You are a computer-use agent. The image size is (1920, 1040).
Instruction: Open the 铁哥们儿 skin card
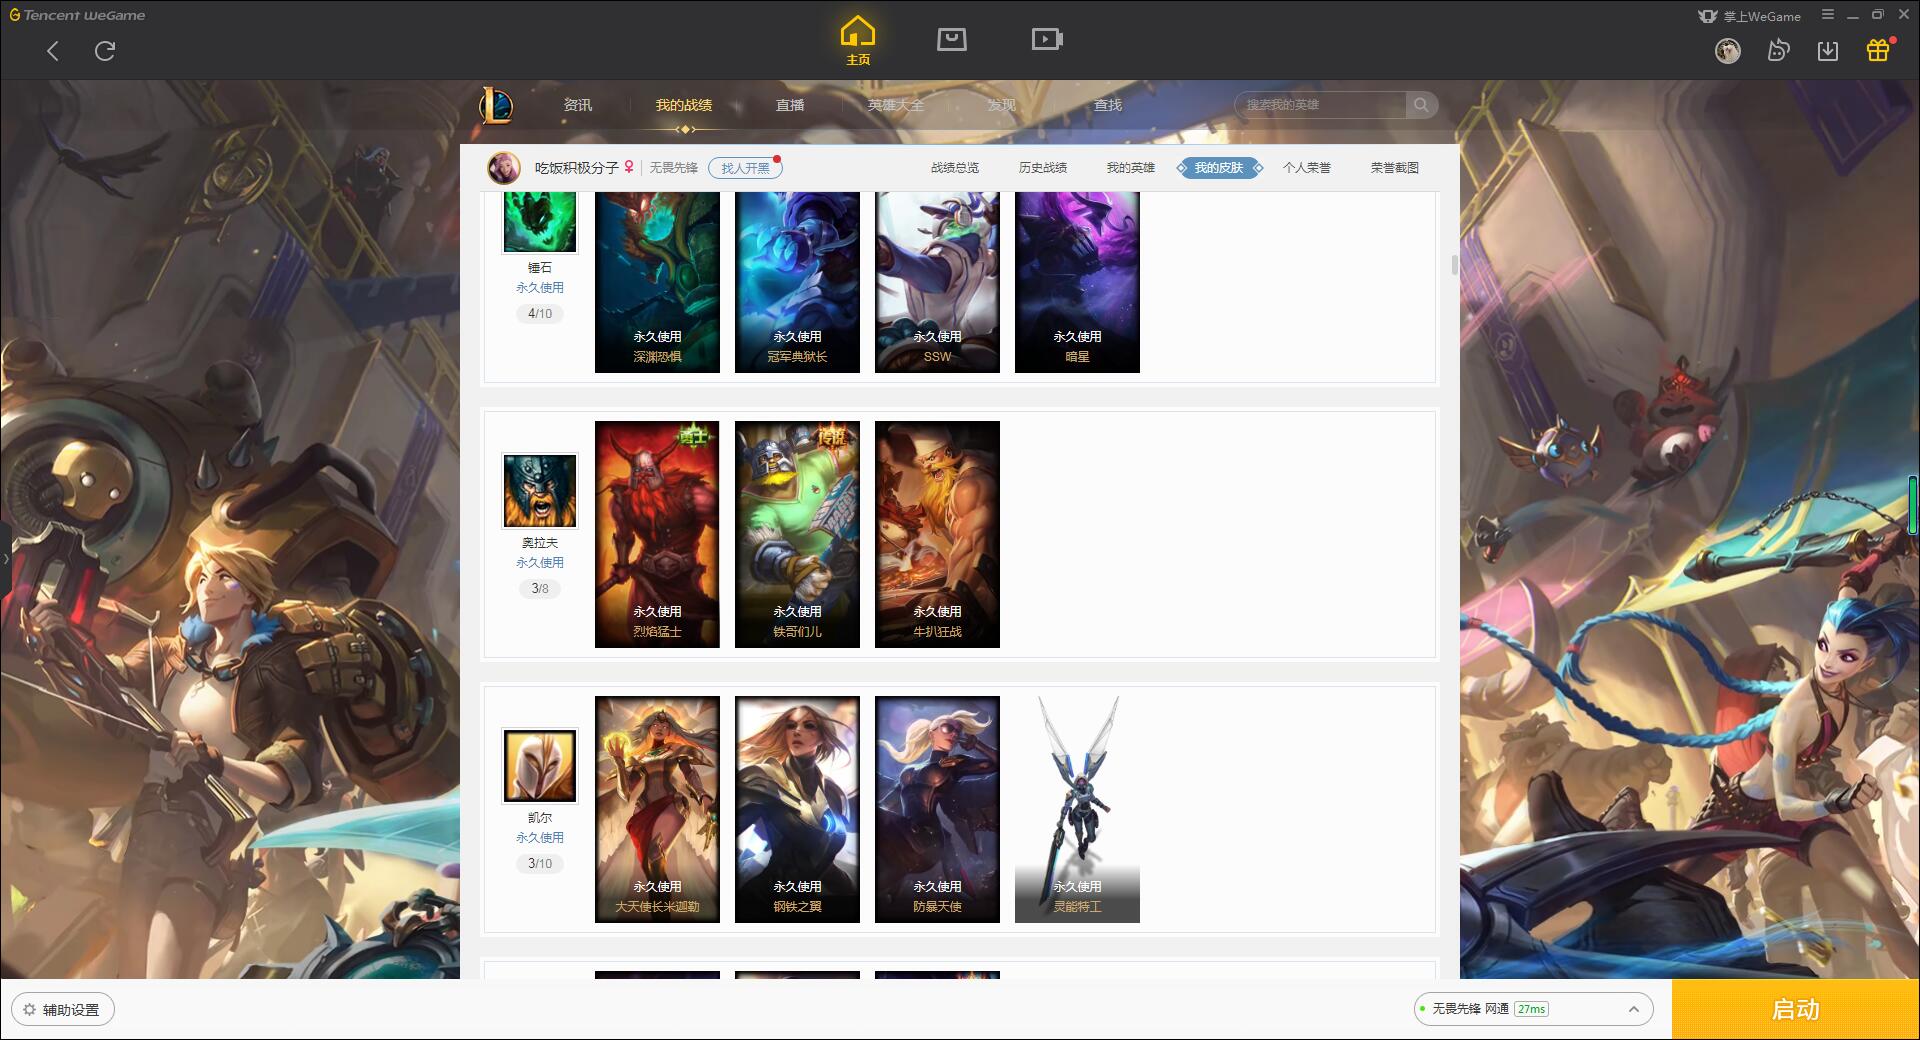tap(797, 534)
